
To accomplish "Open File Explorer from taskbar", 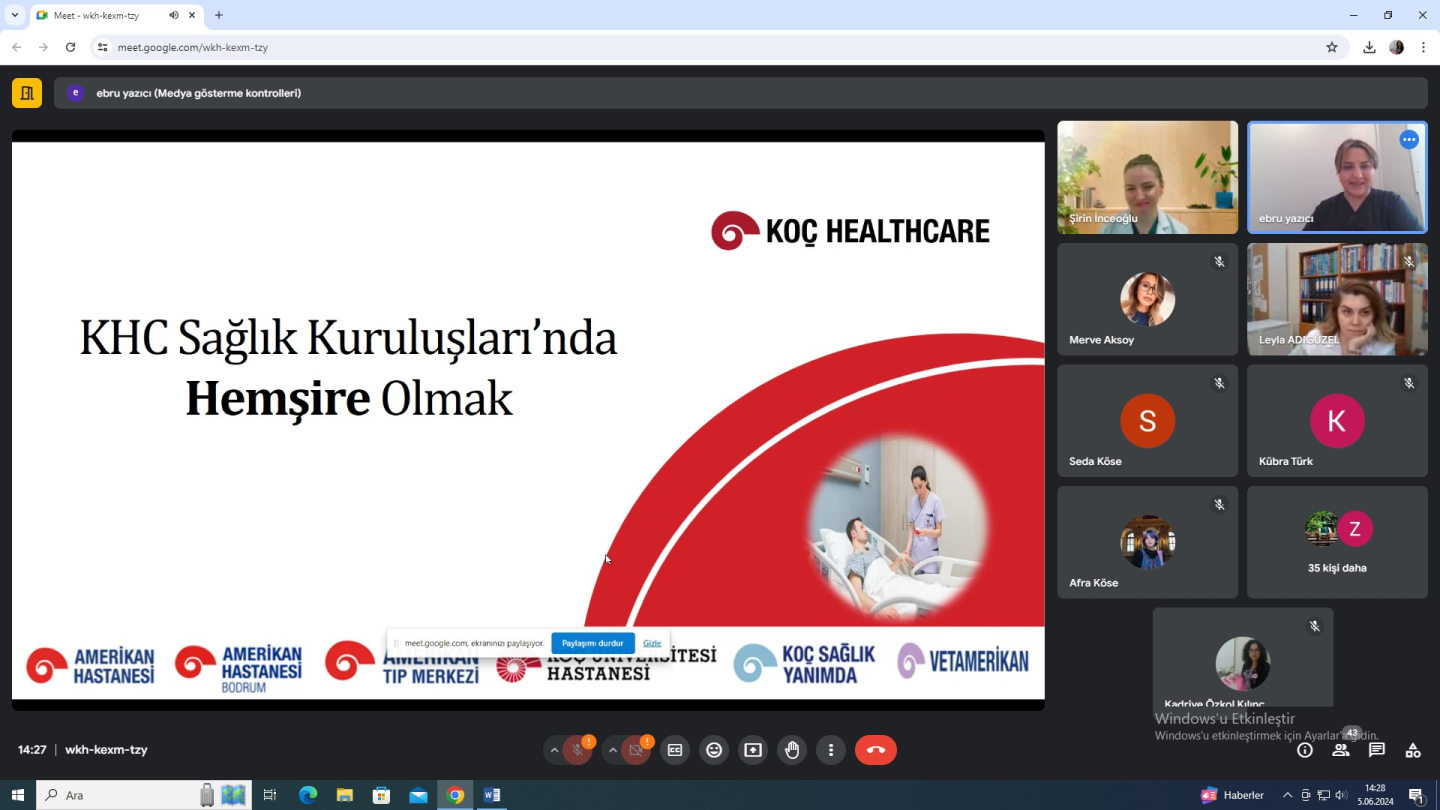I will [x=344, y=795].
